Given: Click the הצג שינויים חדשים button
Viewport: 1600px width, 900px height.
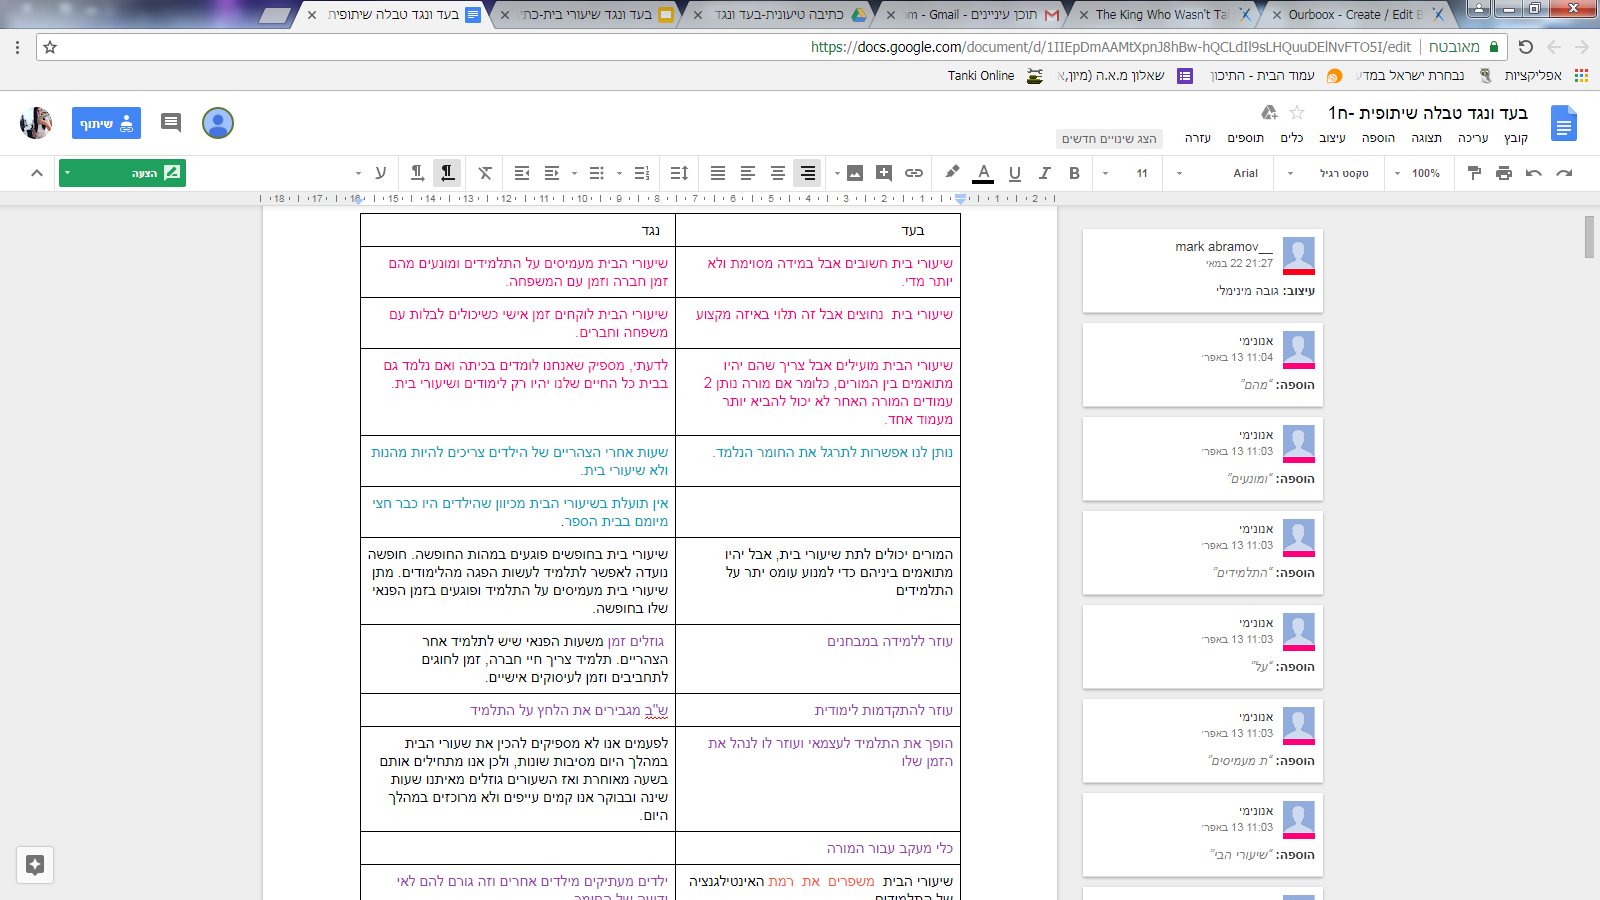Looking at the screenshot, I should (1109, 139).
